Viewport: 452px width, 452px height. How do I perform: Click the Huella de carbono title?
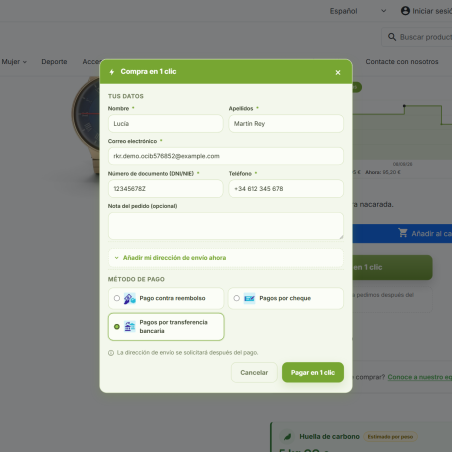tap(329, 437)
